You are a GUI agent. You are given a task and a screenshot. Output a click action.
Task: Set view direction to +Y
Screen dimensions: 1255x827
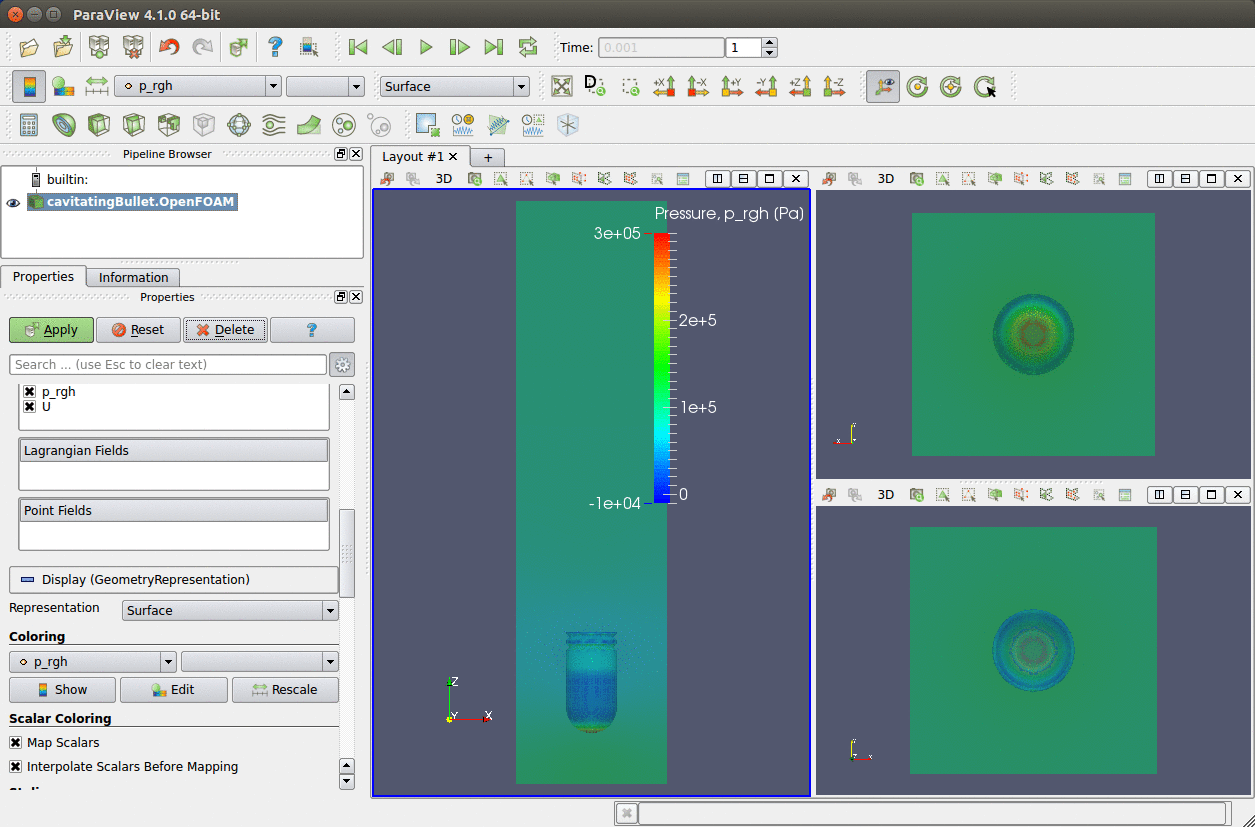(x=732, y=86)
